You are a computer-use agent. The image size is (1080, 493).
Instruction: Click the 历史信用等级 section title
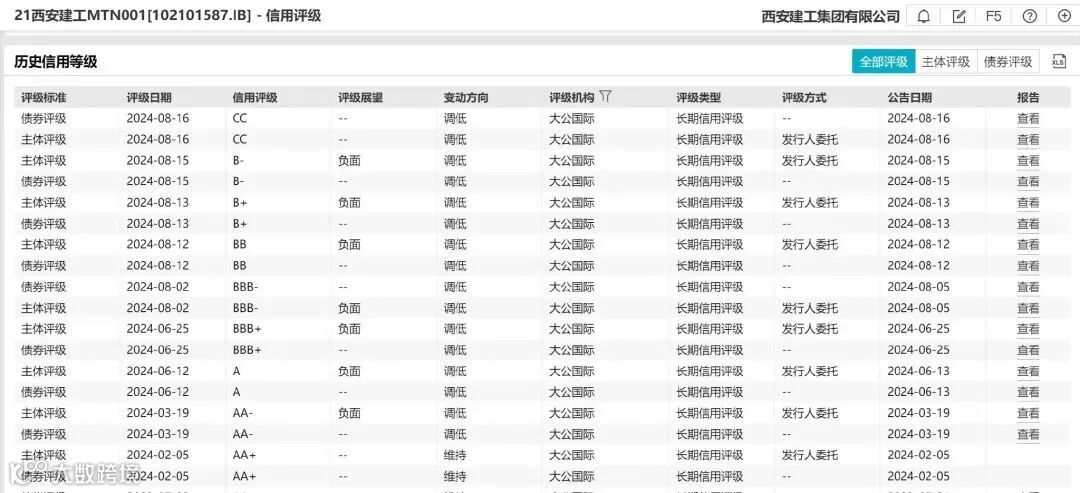(56, 61)
